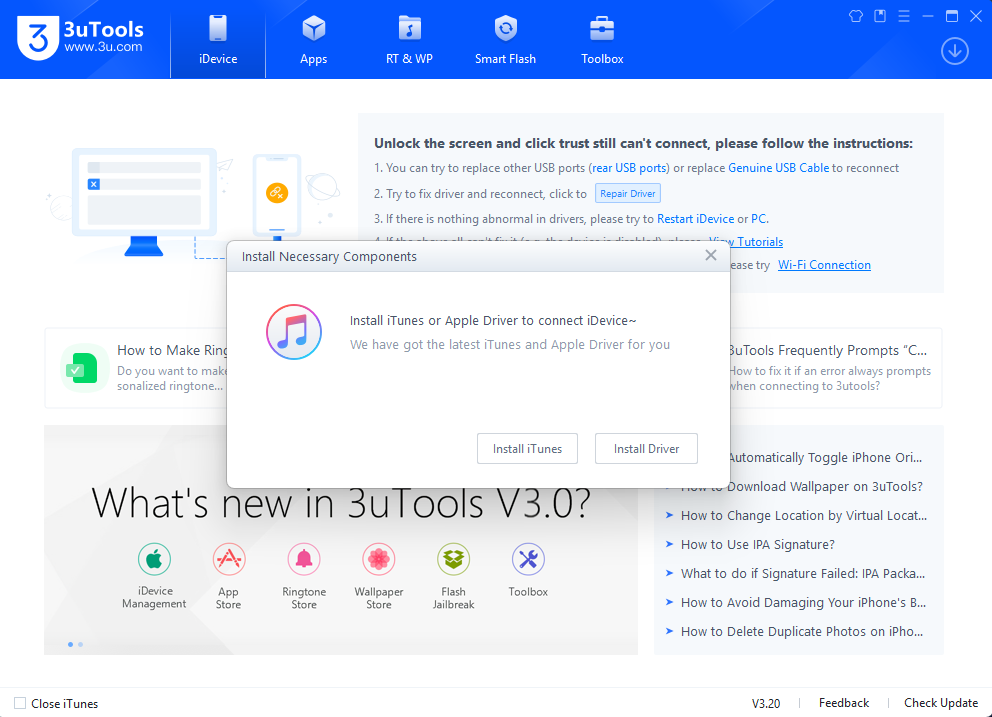Open the iDevice tab

click(218, 40)
